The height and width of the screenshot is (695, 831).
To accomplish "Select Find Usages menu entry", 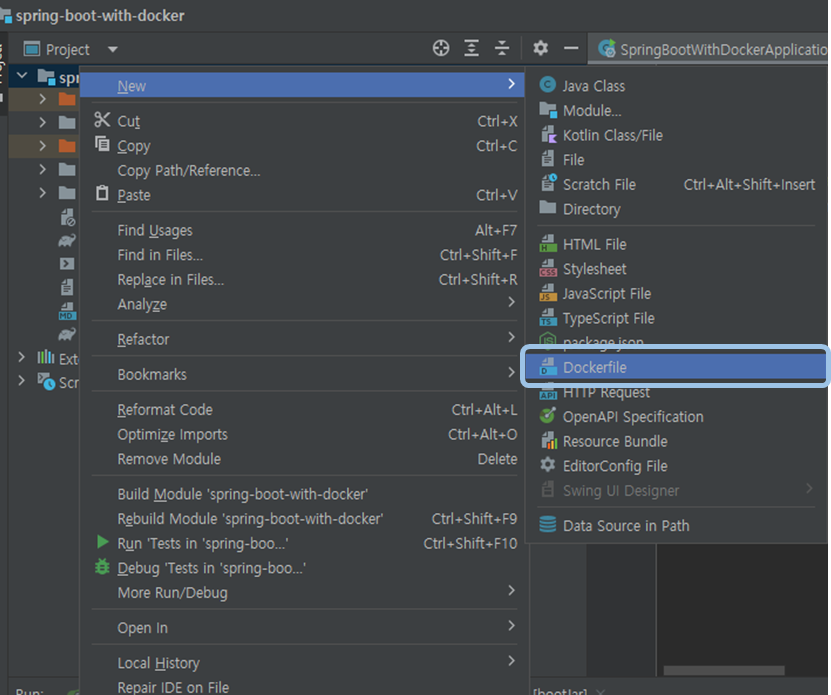I will [304, 230].
